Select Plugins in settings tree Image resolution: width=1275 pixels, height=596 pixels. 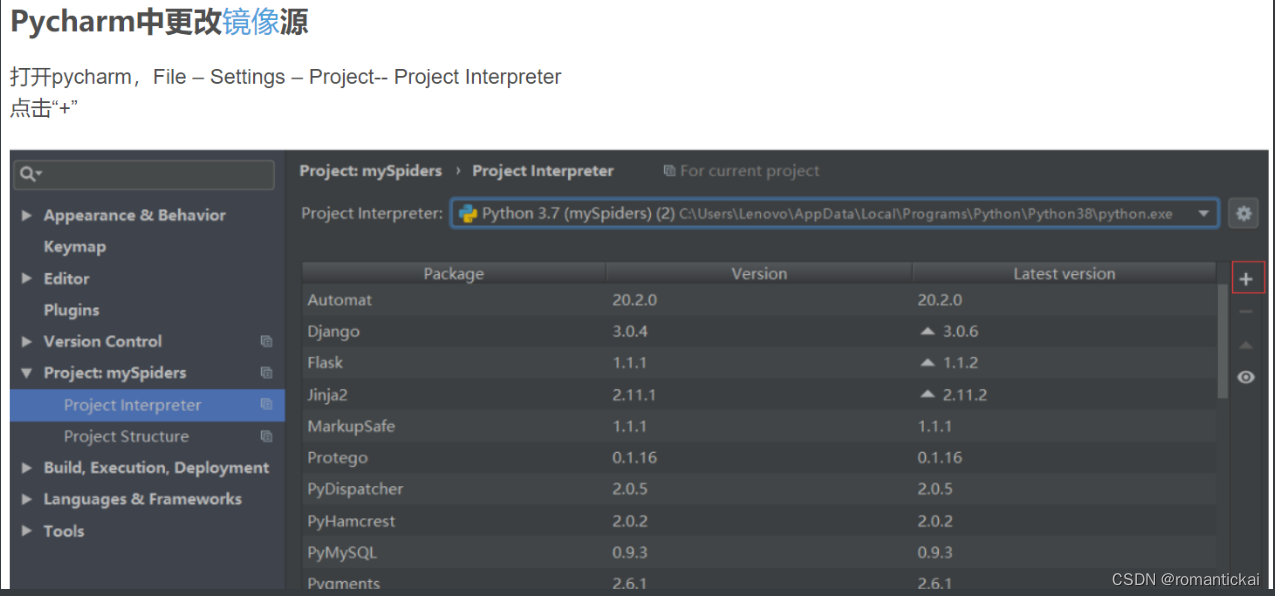(x=71, y=310)
